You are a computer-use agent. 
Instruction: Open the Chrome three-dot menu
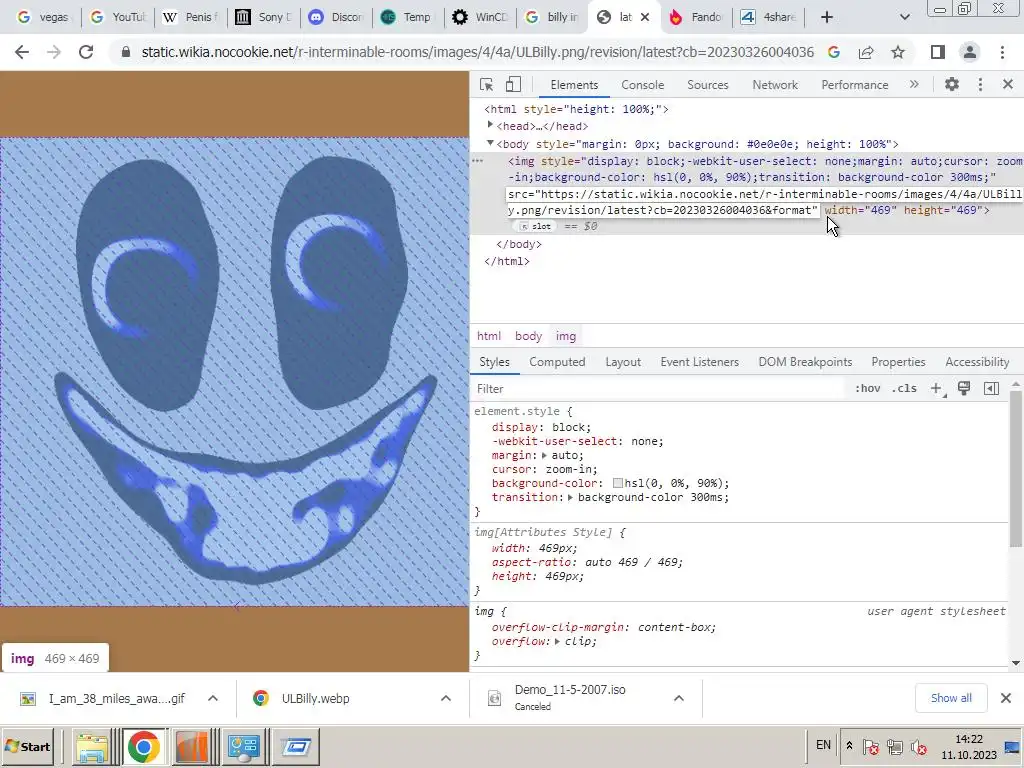click(1002, 52)
